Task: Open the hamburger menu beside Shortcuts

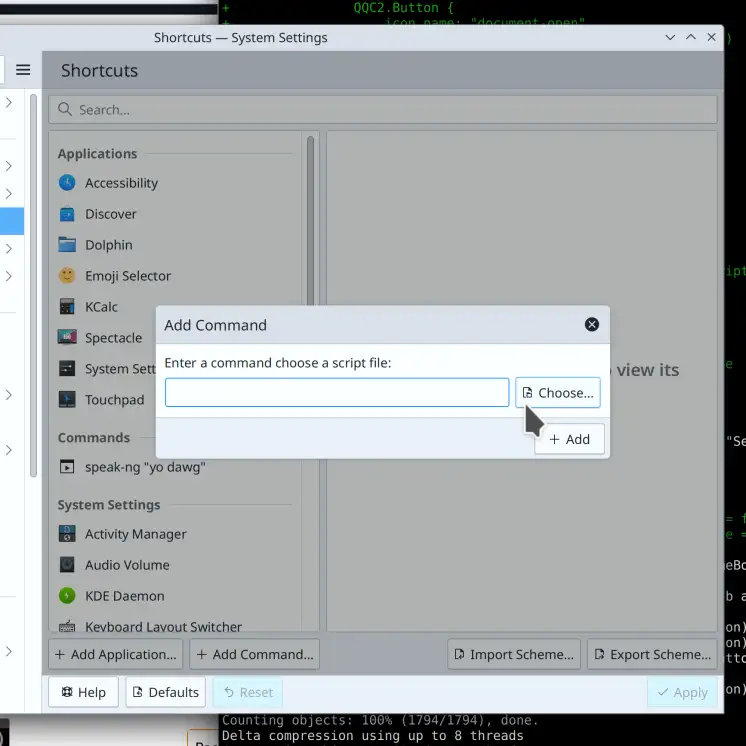Action: click(23, 70)
